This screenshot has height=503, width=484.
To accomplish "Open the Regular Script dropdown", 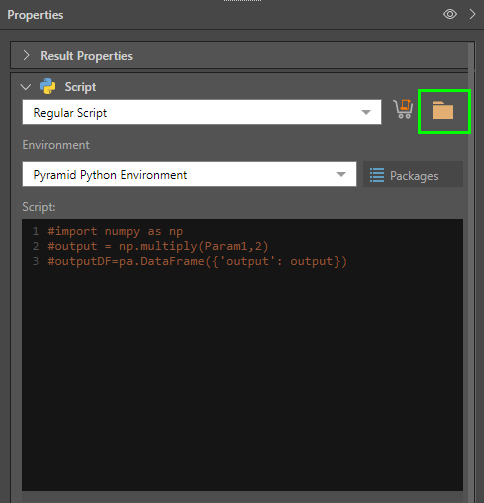I will pos(202,112).
